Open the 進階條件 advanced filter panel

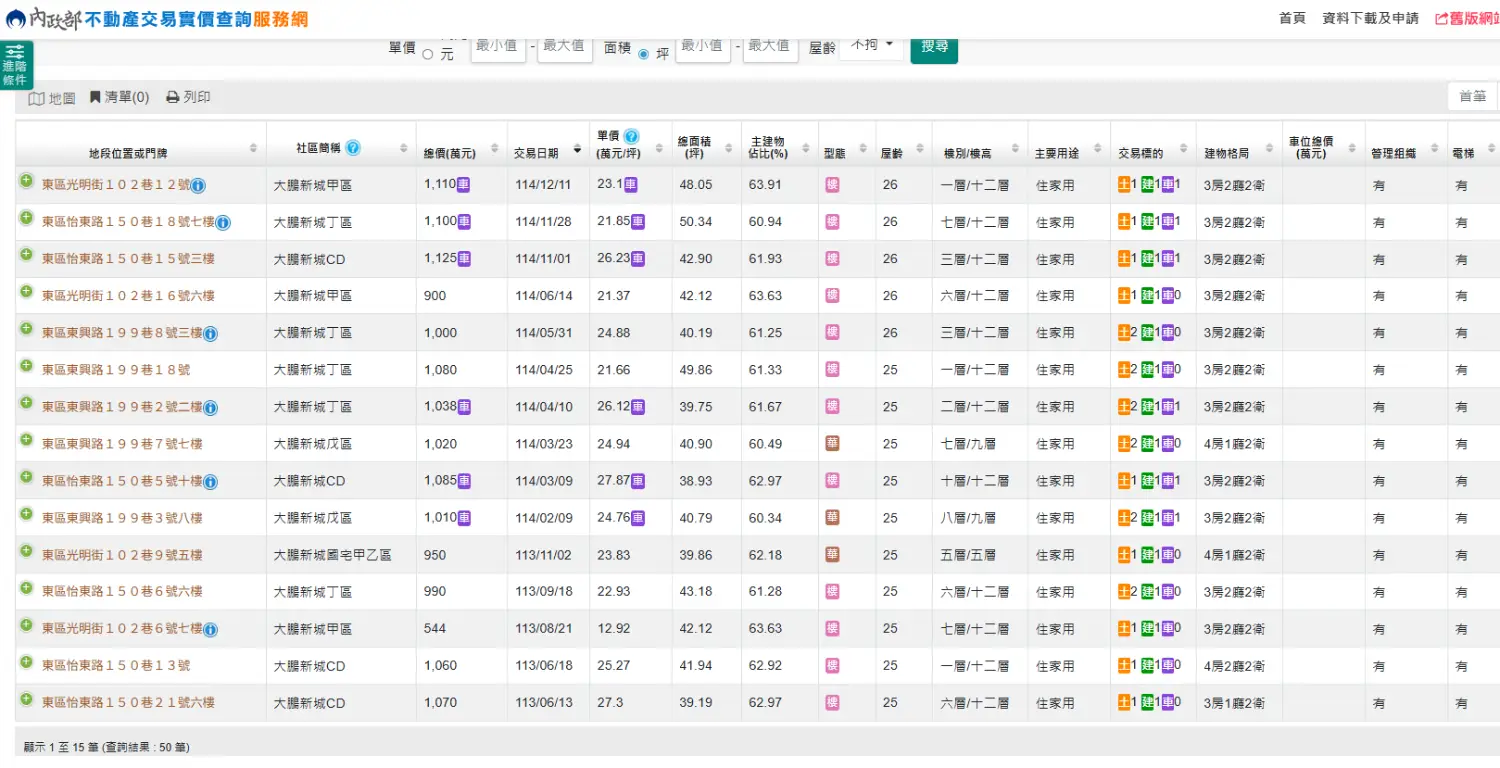16,65
